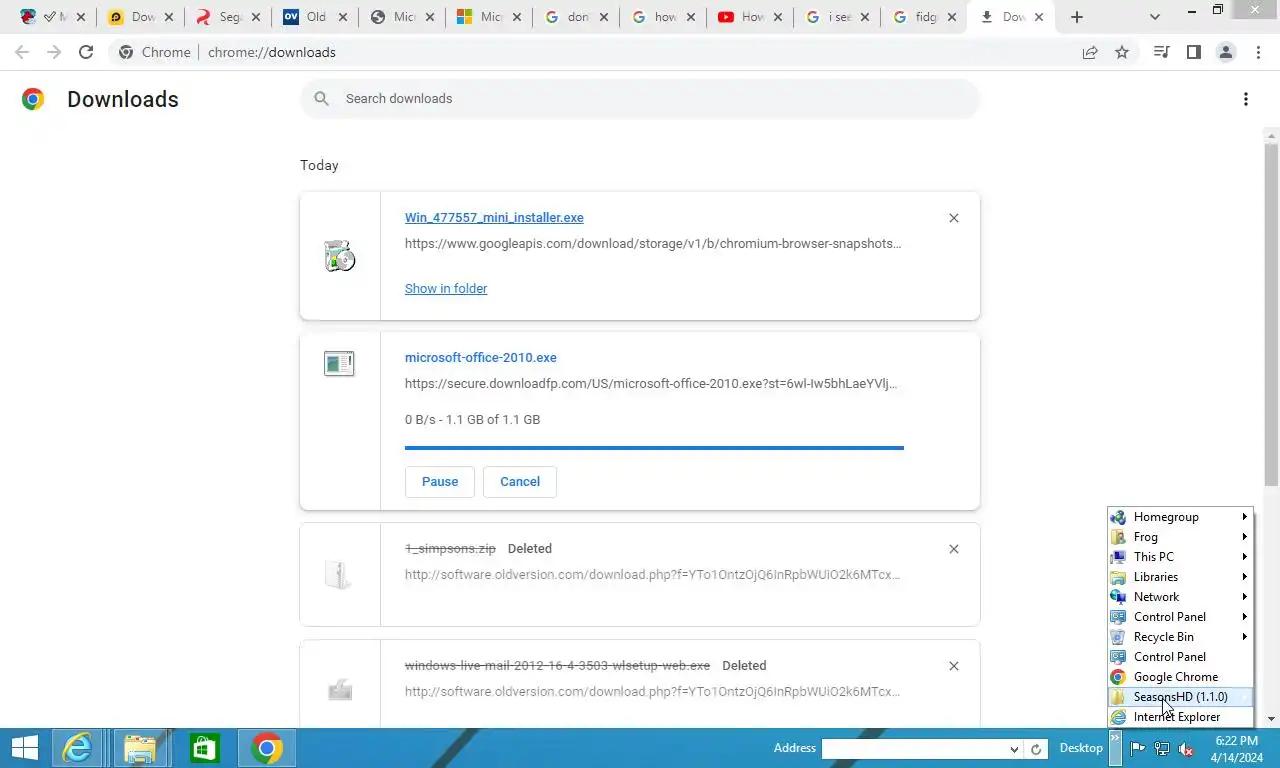Open the Chrome profile avatar icon
1280x768 pixels.
(x=1225, y=52)
